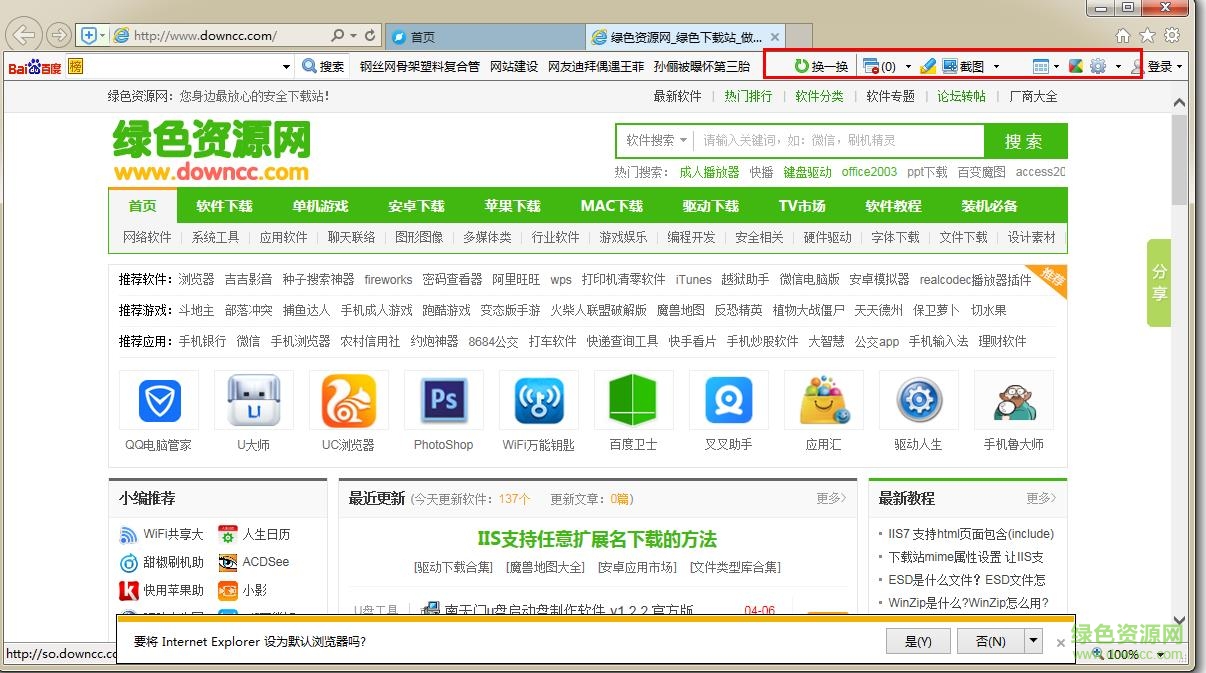Click the 搜索 magnifier icon in toolbar

(310, 65)
